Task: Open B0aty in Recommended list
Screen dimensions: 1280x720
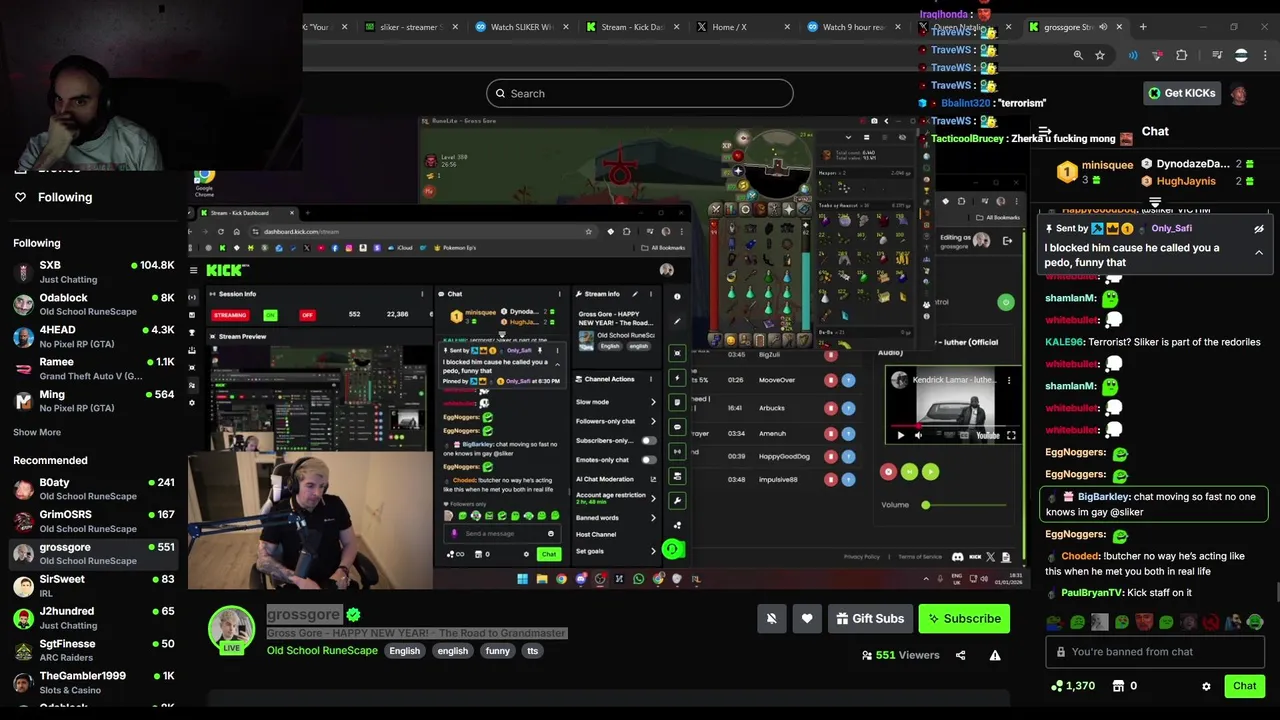Action: [94, 489]
